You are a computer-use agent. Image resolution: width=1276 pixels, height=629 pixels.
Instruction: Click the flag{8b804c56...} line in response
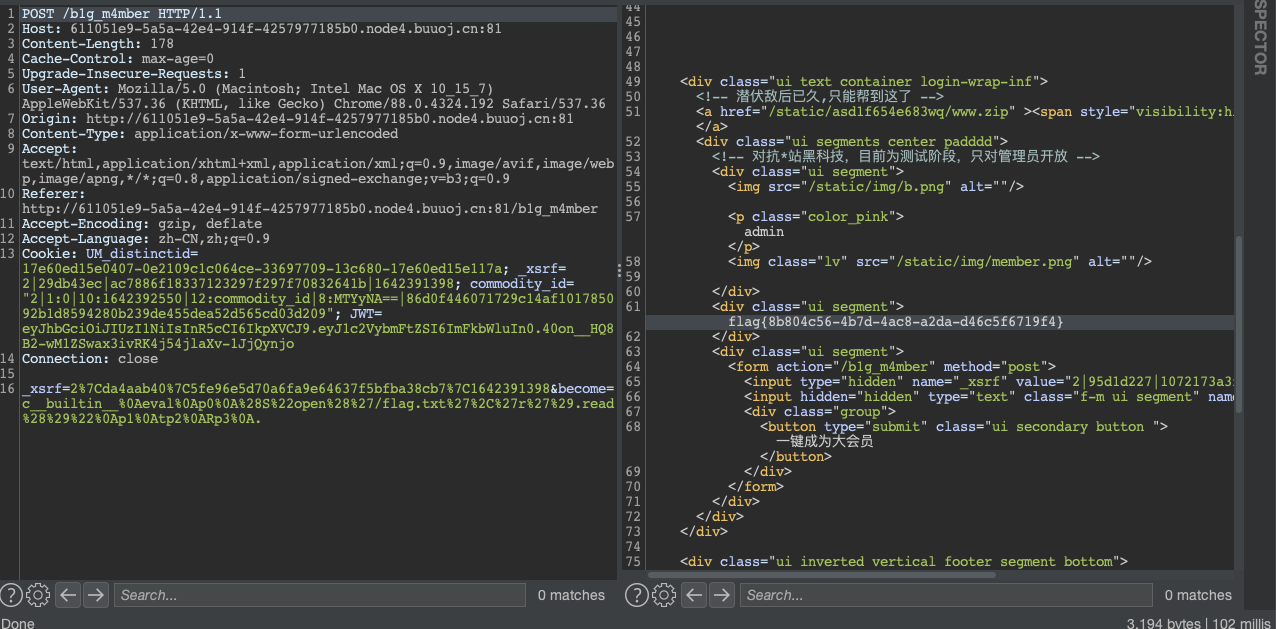point(896,322)
